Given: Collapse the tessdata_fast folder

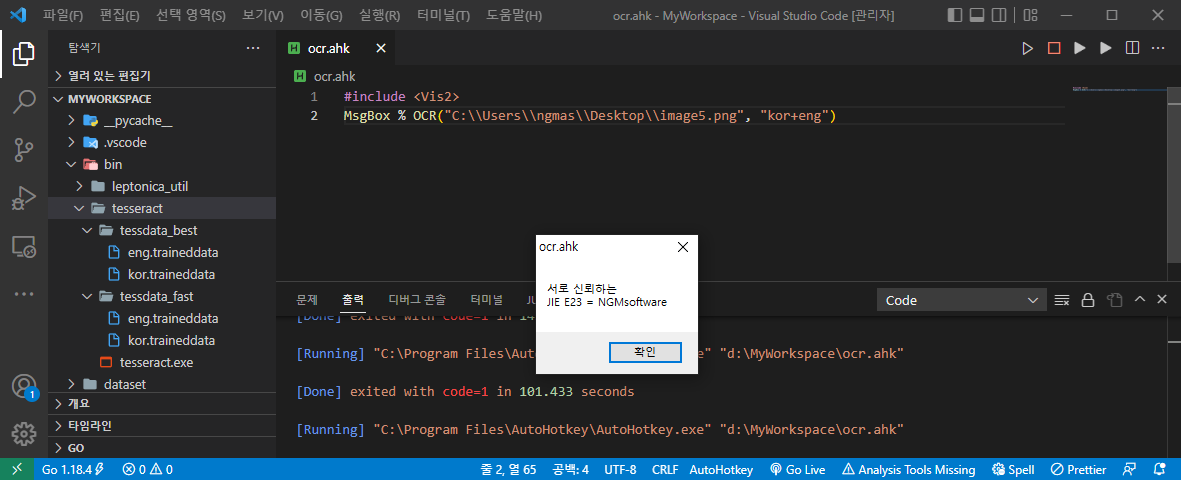Looking at the screenshot, I should click(162, 296).
